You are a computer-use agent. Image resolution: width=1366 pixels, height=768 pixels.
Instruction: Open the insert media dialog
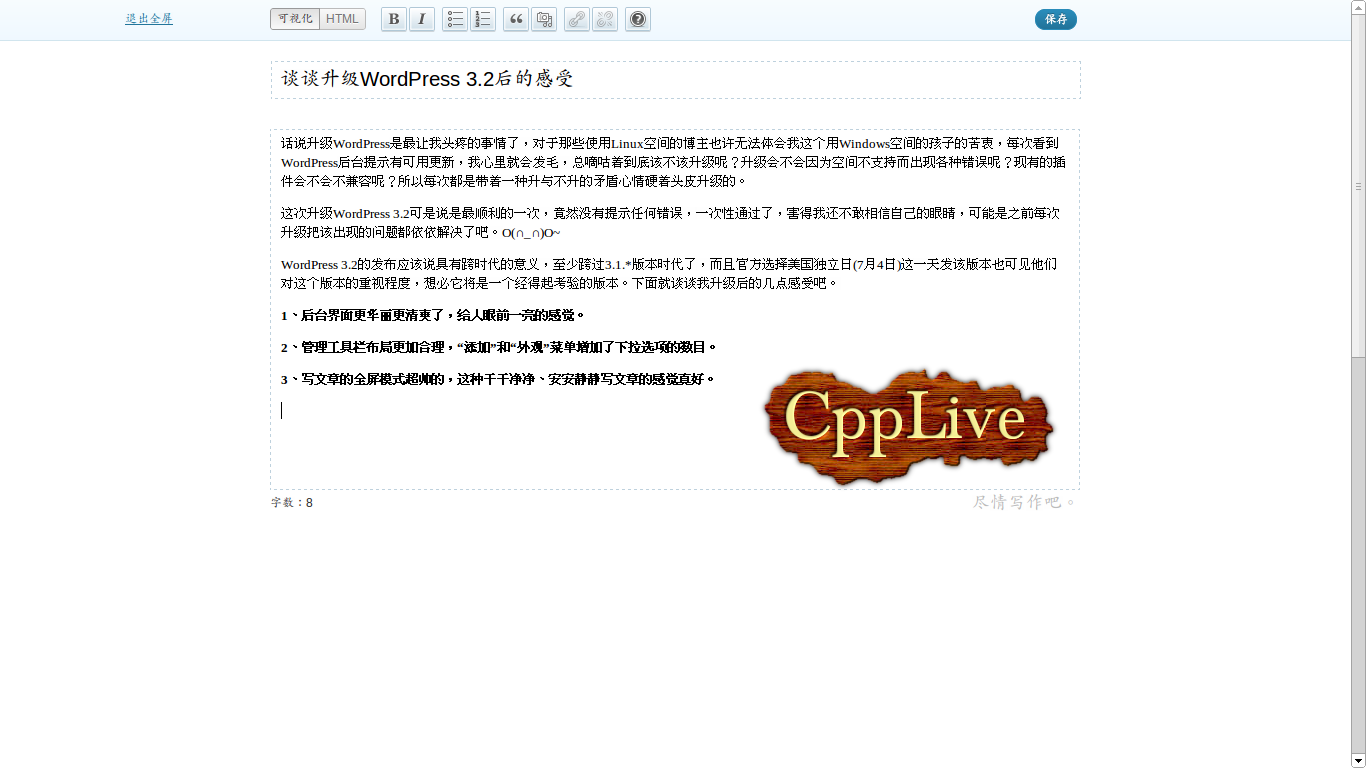point(544,19)
